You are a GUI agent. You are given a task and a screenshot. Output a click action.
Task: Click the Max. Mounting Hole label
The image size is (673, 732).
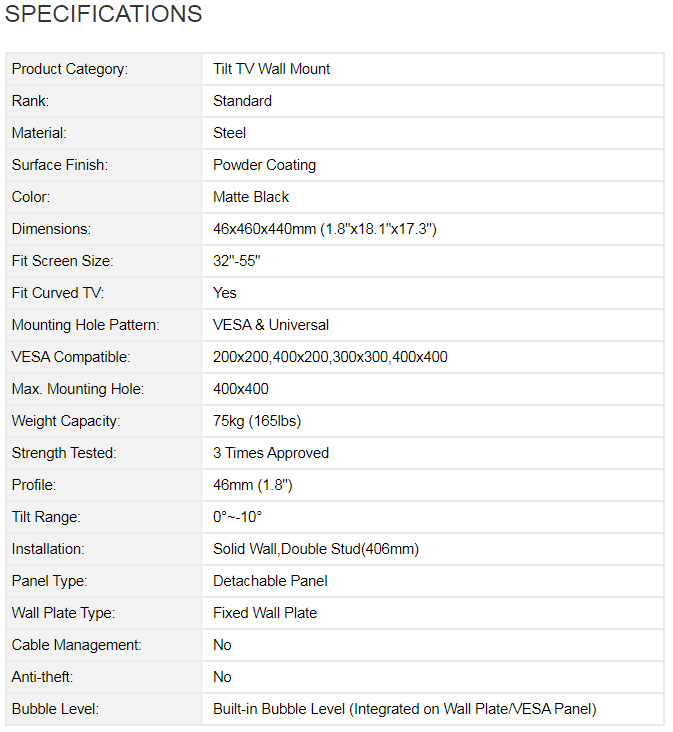click(x=78, y=389)
